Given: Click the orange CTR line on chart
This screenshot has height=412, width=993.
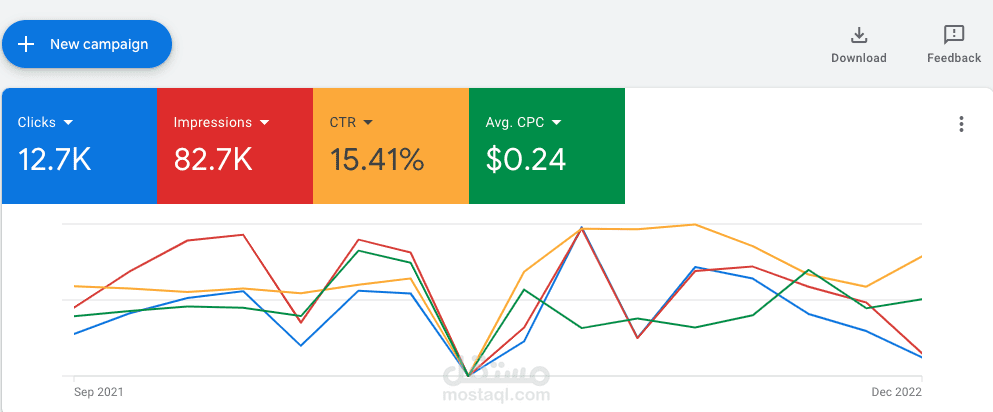Looking at the screenshot, I should coord(640,228).
